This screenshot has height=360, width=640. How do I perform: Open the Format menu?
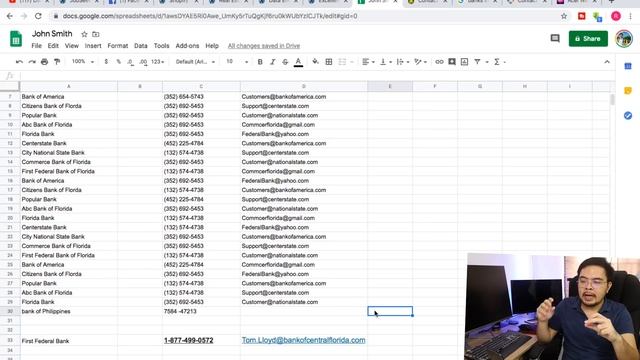coord(118,46)
